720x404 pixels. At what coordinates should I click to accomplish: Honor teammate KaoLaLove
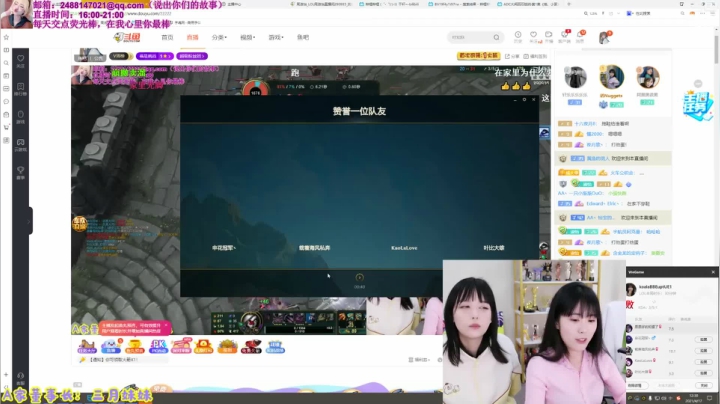point(404,248)
